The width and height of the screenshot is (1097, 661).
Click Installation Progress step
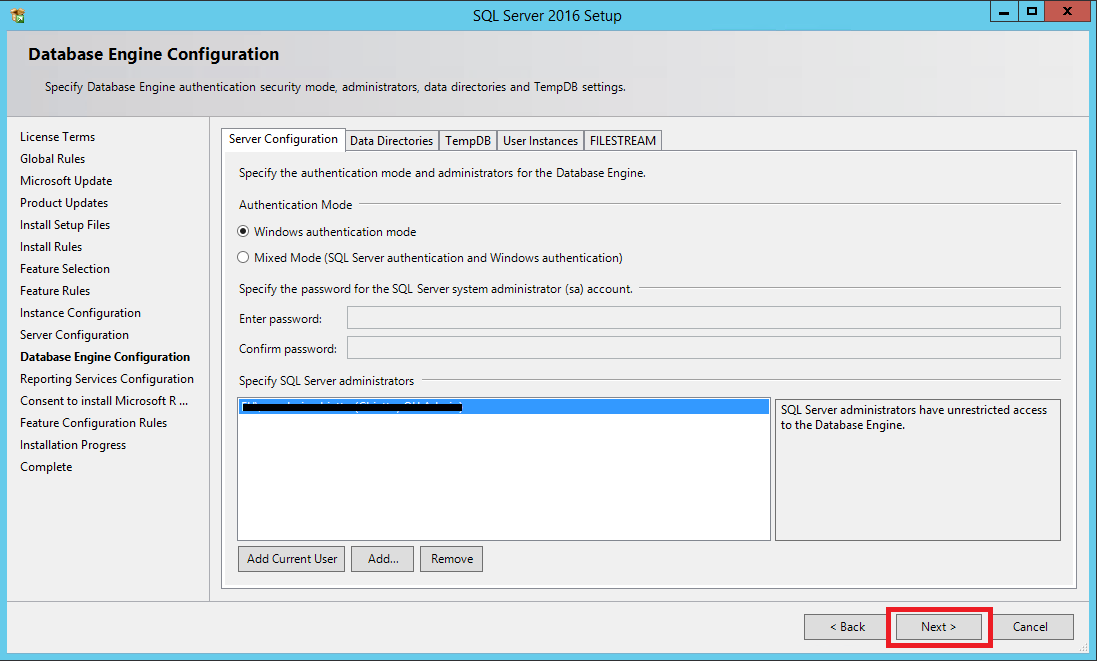coord(73,445)
